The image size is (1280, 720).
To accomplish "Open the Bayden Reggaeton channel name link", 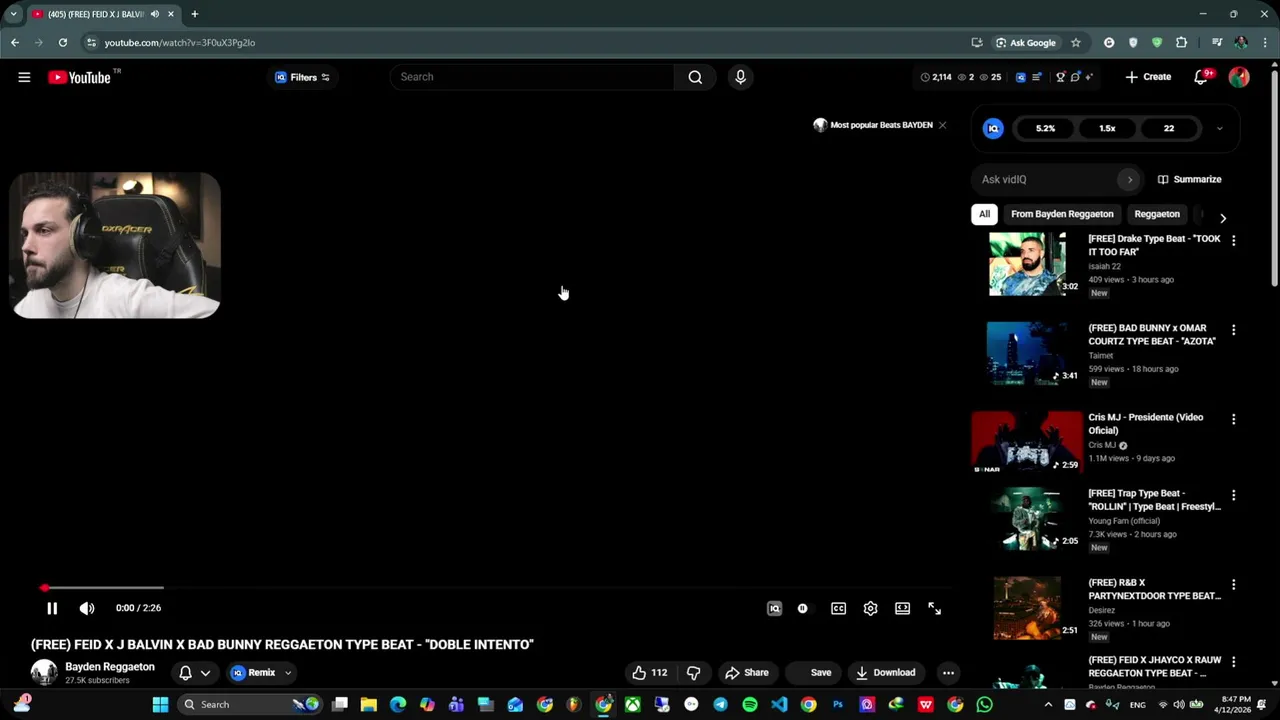I will (x=110, y=667).
